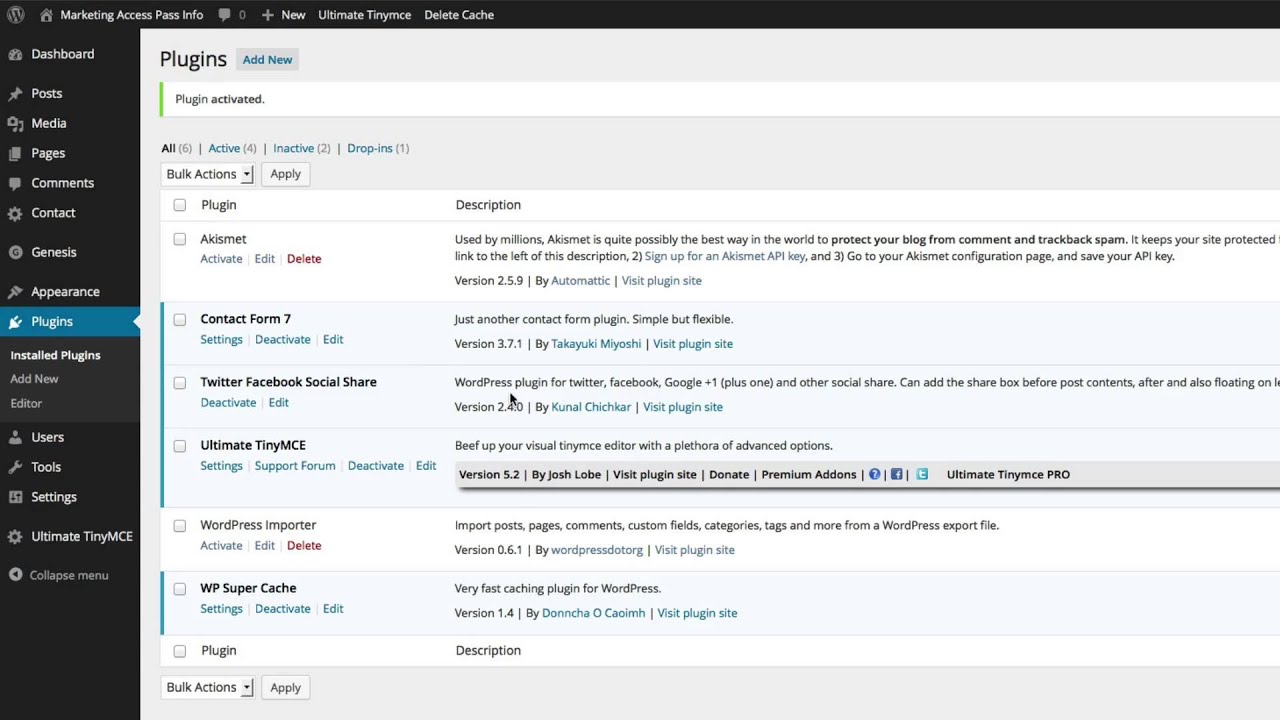Click the Add New button beside Plugins heading
The height and width of the screenshot is (720, 1280).
point(267,59)
